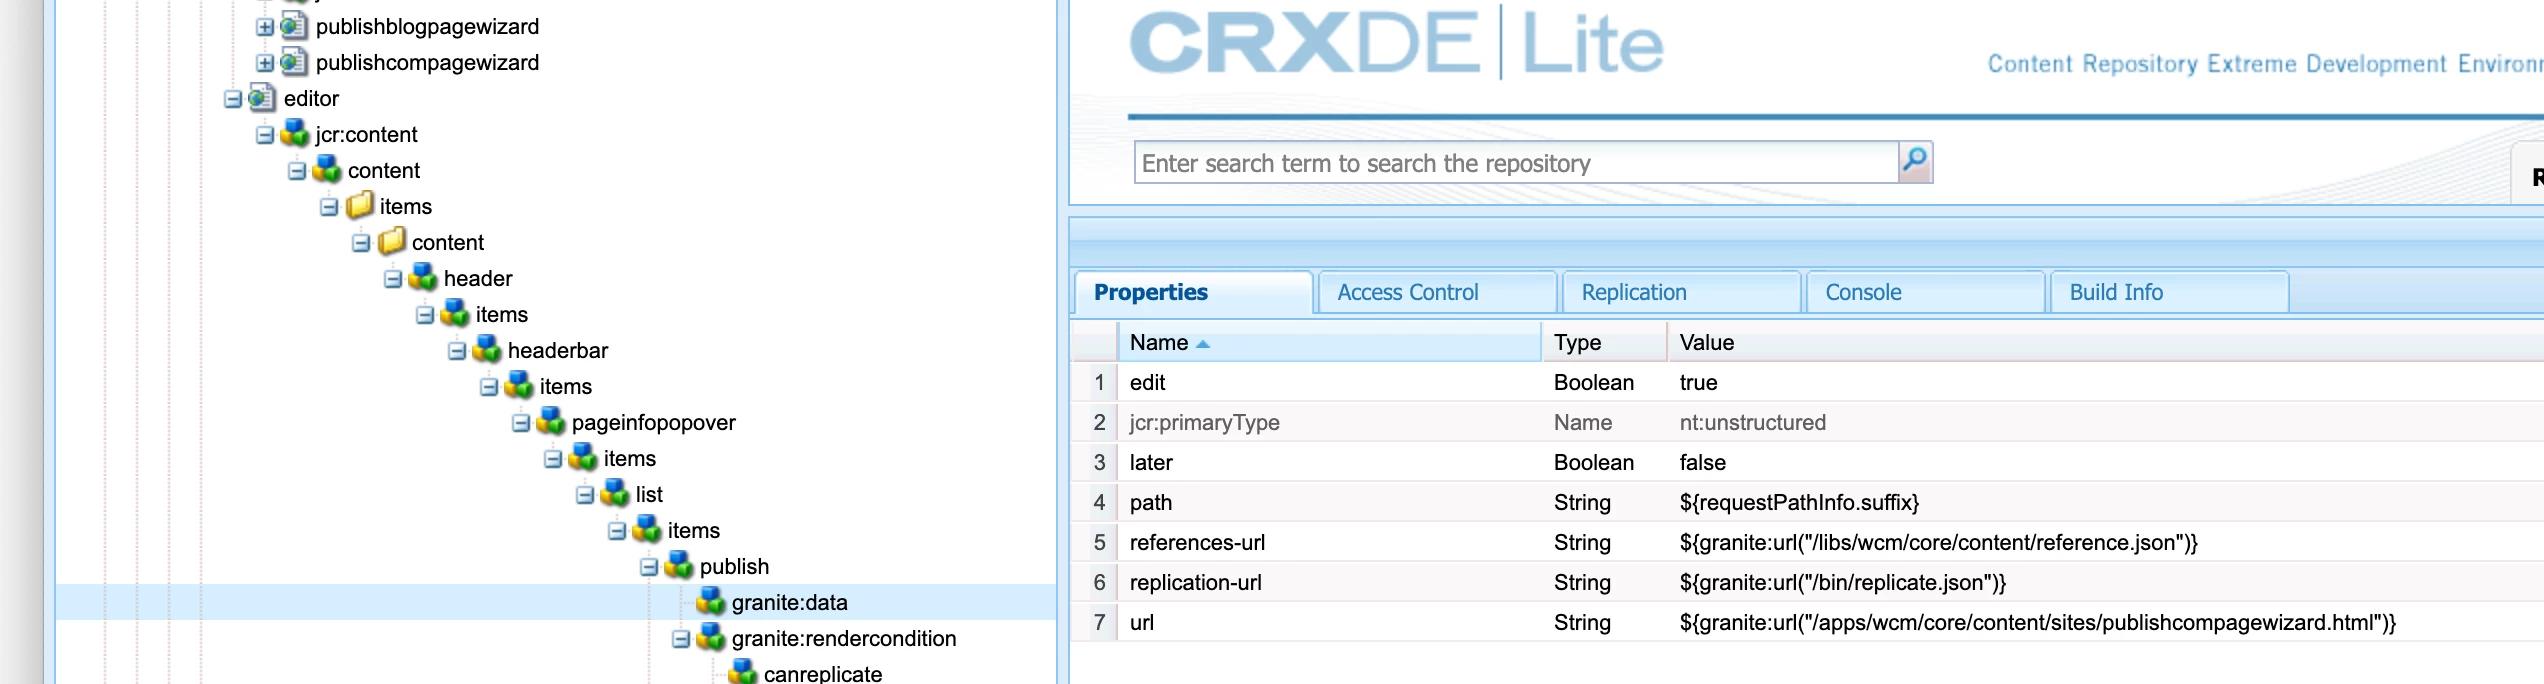The height and width of the screenshot is (684, 2544).
Task: Select the granite:data tree row
Action: coord(556,602)
